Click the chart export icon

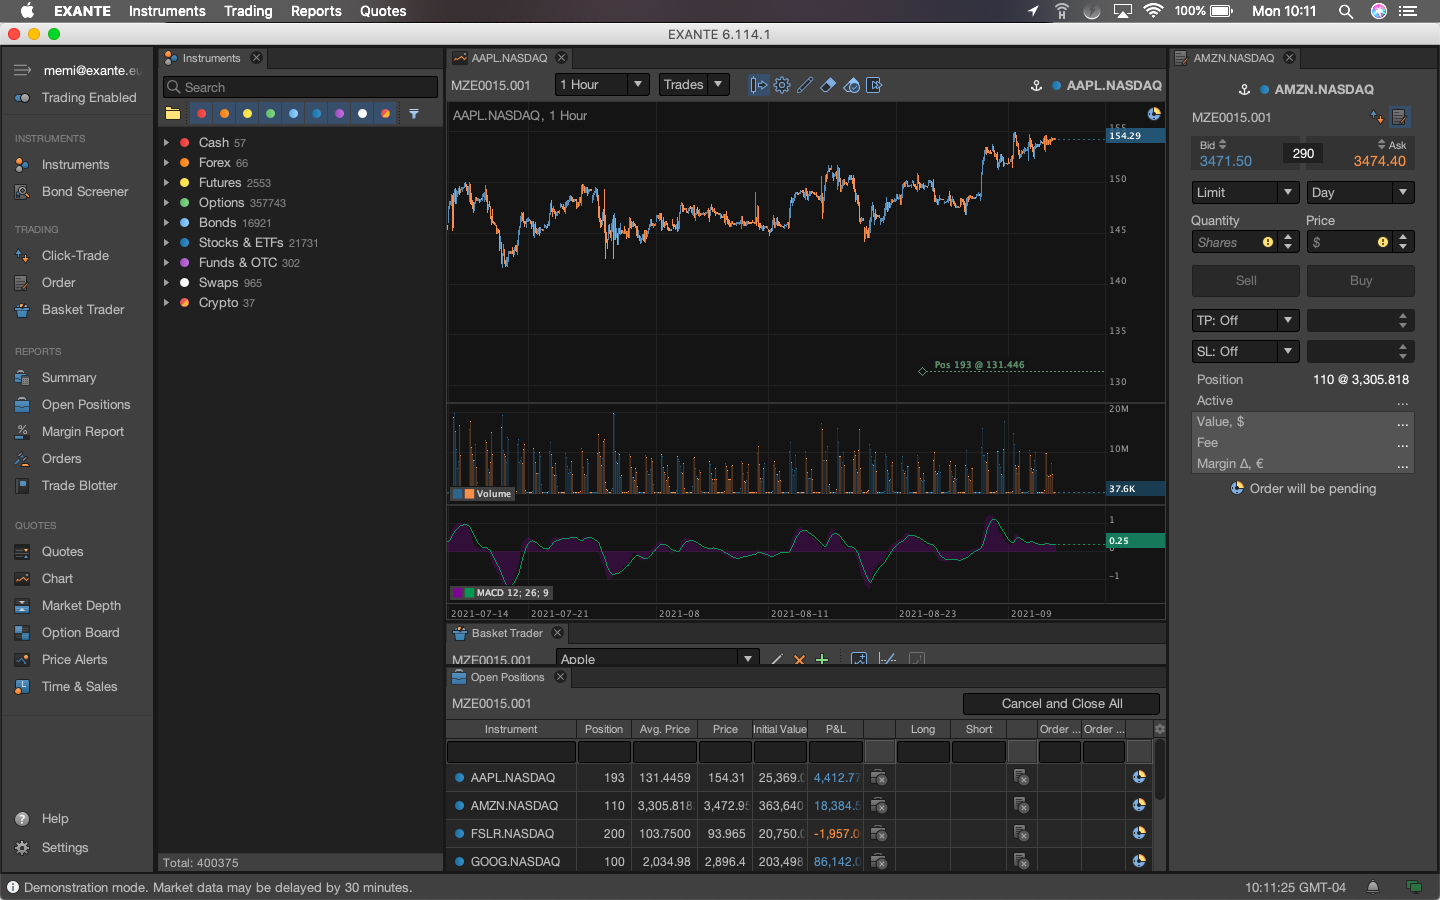874,85
